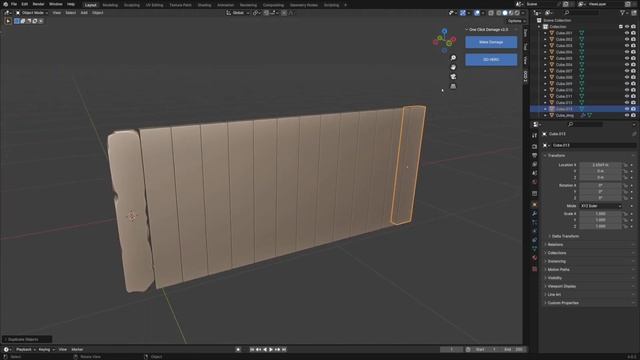Open the File menu
Viewport: 640px width, 360px height.
(x=14, y=4)
